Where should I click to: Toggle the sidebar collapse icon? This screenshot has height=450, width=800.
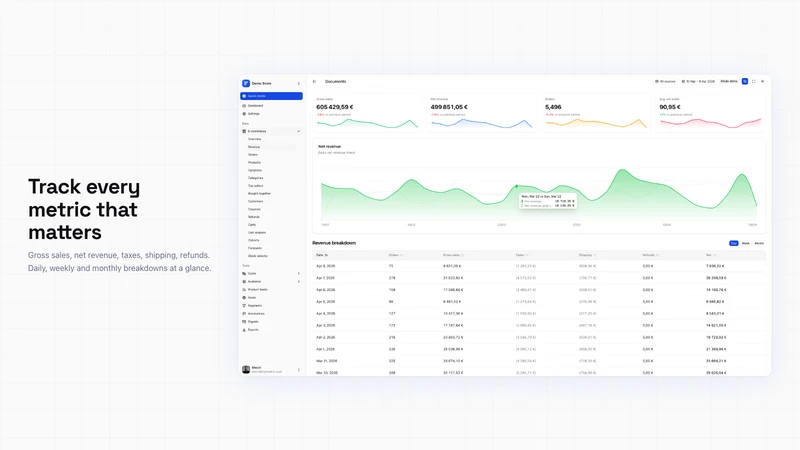coord(314,82)
